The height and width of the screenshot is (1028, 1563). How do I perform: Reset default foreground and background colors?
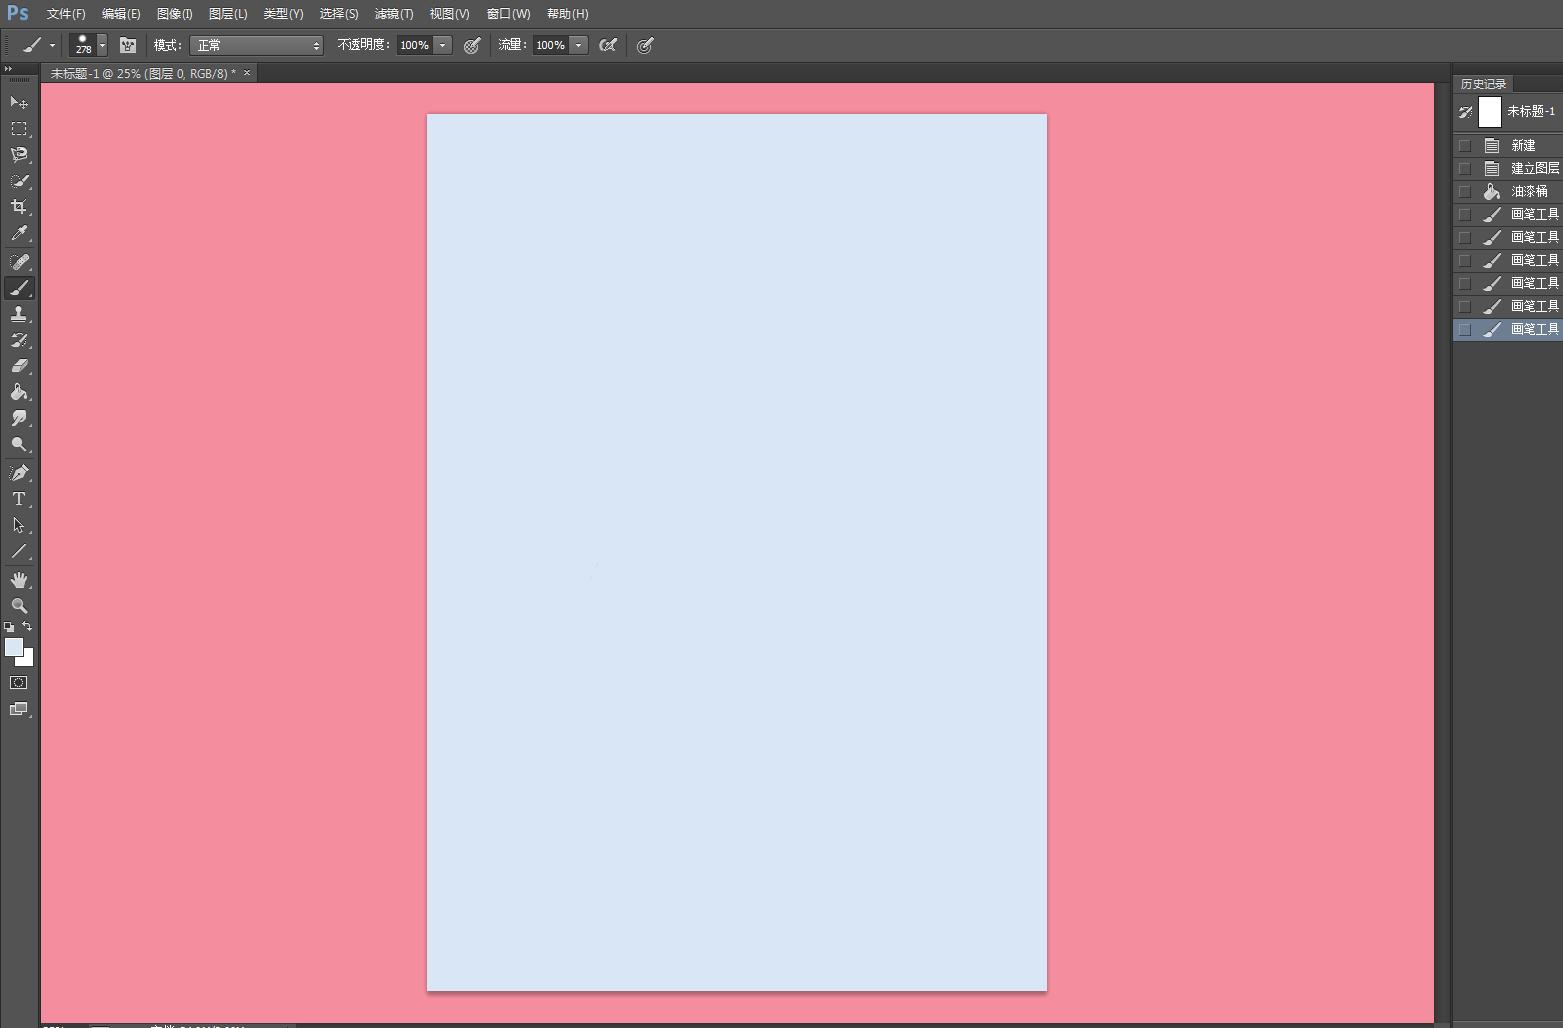(x=9, y=627)
